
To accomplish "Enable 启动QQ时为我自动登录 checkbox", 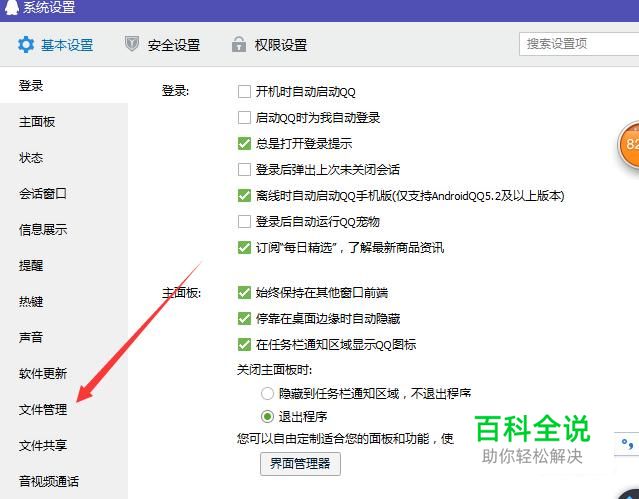I will [x=244, y=117].
